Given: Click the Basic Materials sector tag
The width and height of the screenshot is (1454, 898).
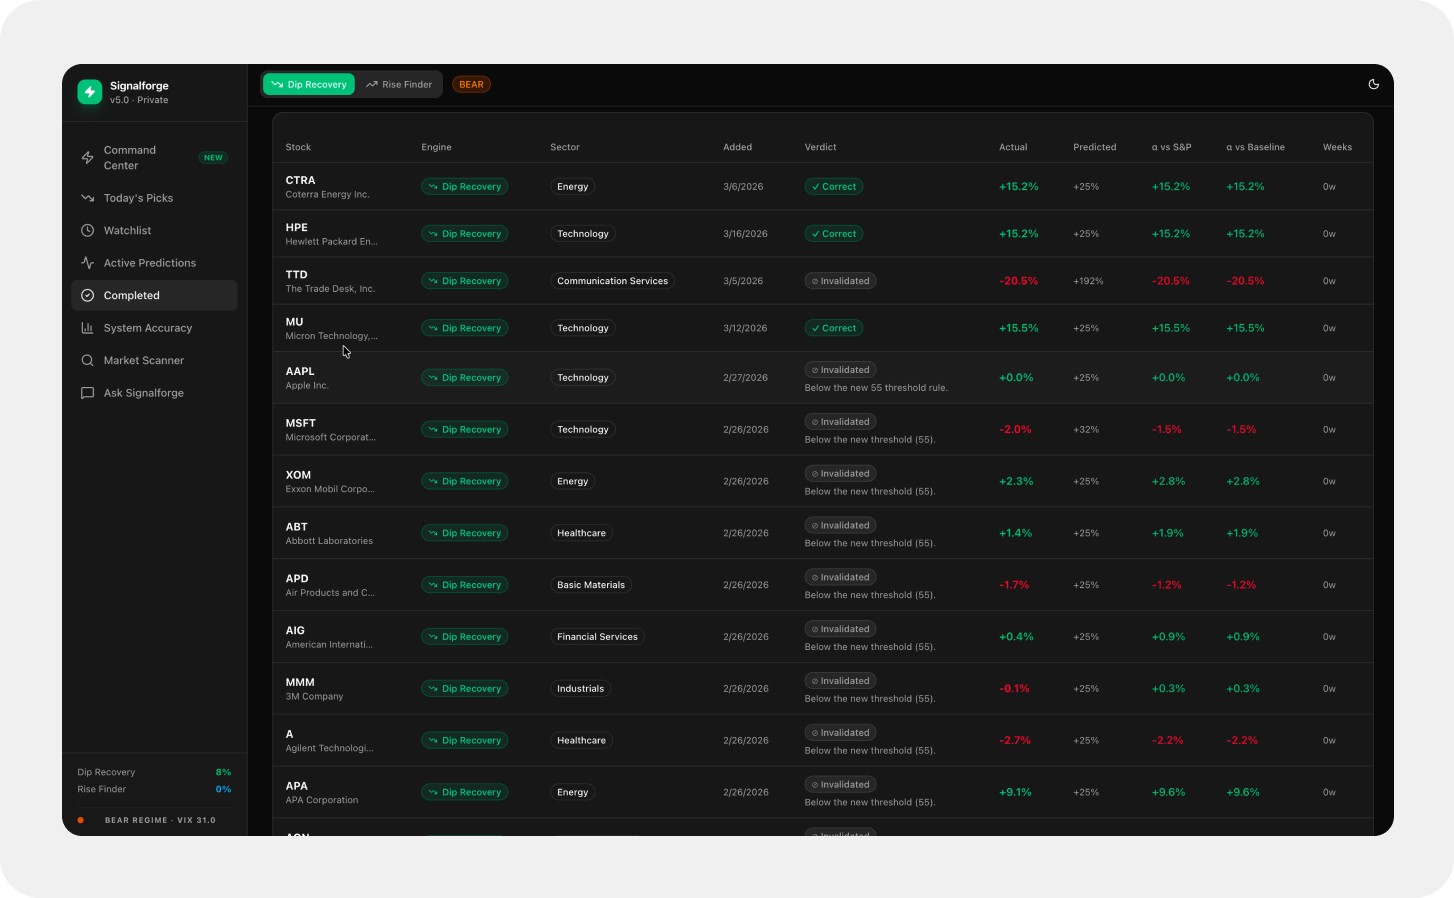Looking at the screenshot, I should pyautogui.click(x=591, y=585).
